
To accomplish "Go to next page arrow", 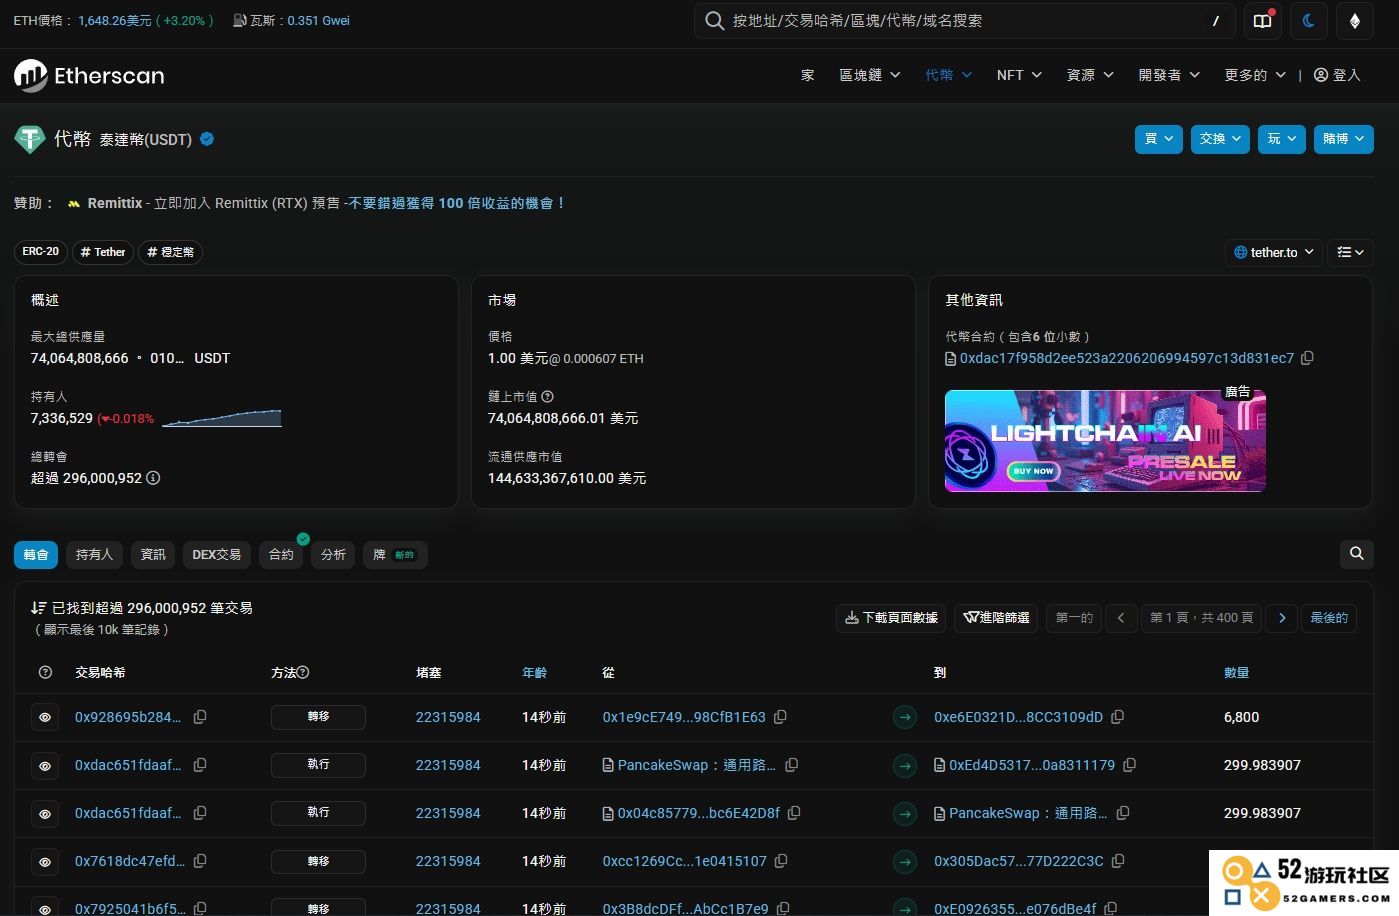I will 1282,618.
